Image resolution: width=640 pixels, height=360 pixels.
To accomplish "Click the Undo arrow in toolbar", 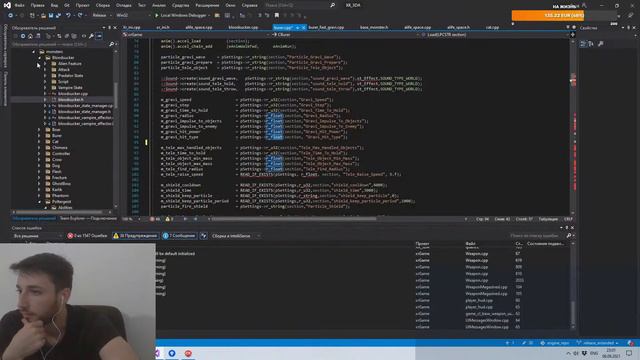I will (68, 16).
